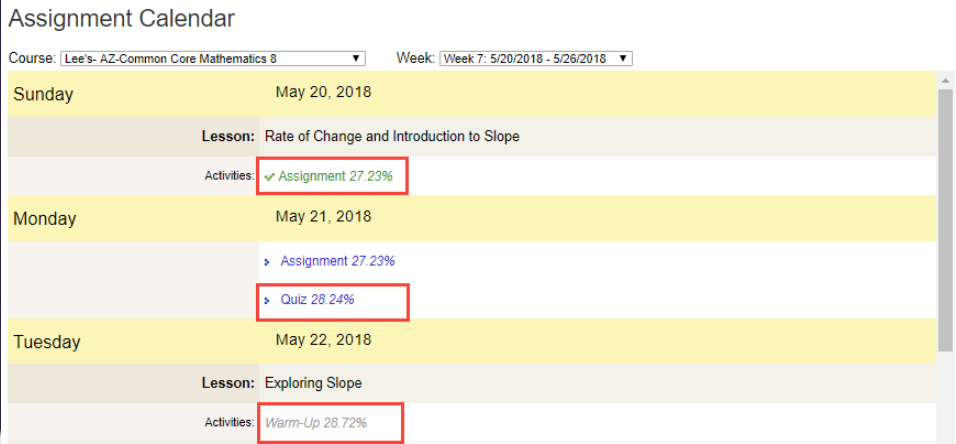Click the May 22, 2018 date
This screenshot has width=956, height=444.
(323, 340)
